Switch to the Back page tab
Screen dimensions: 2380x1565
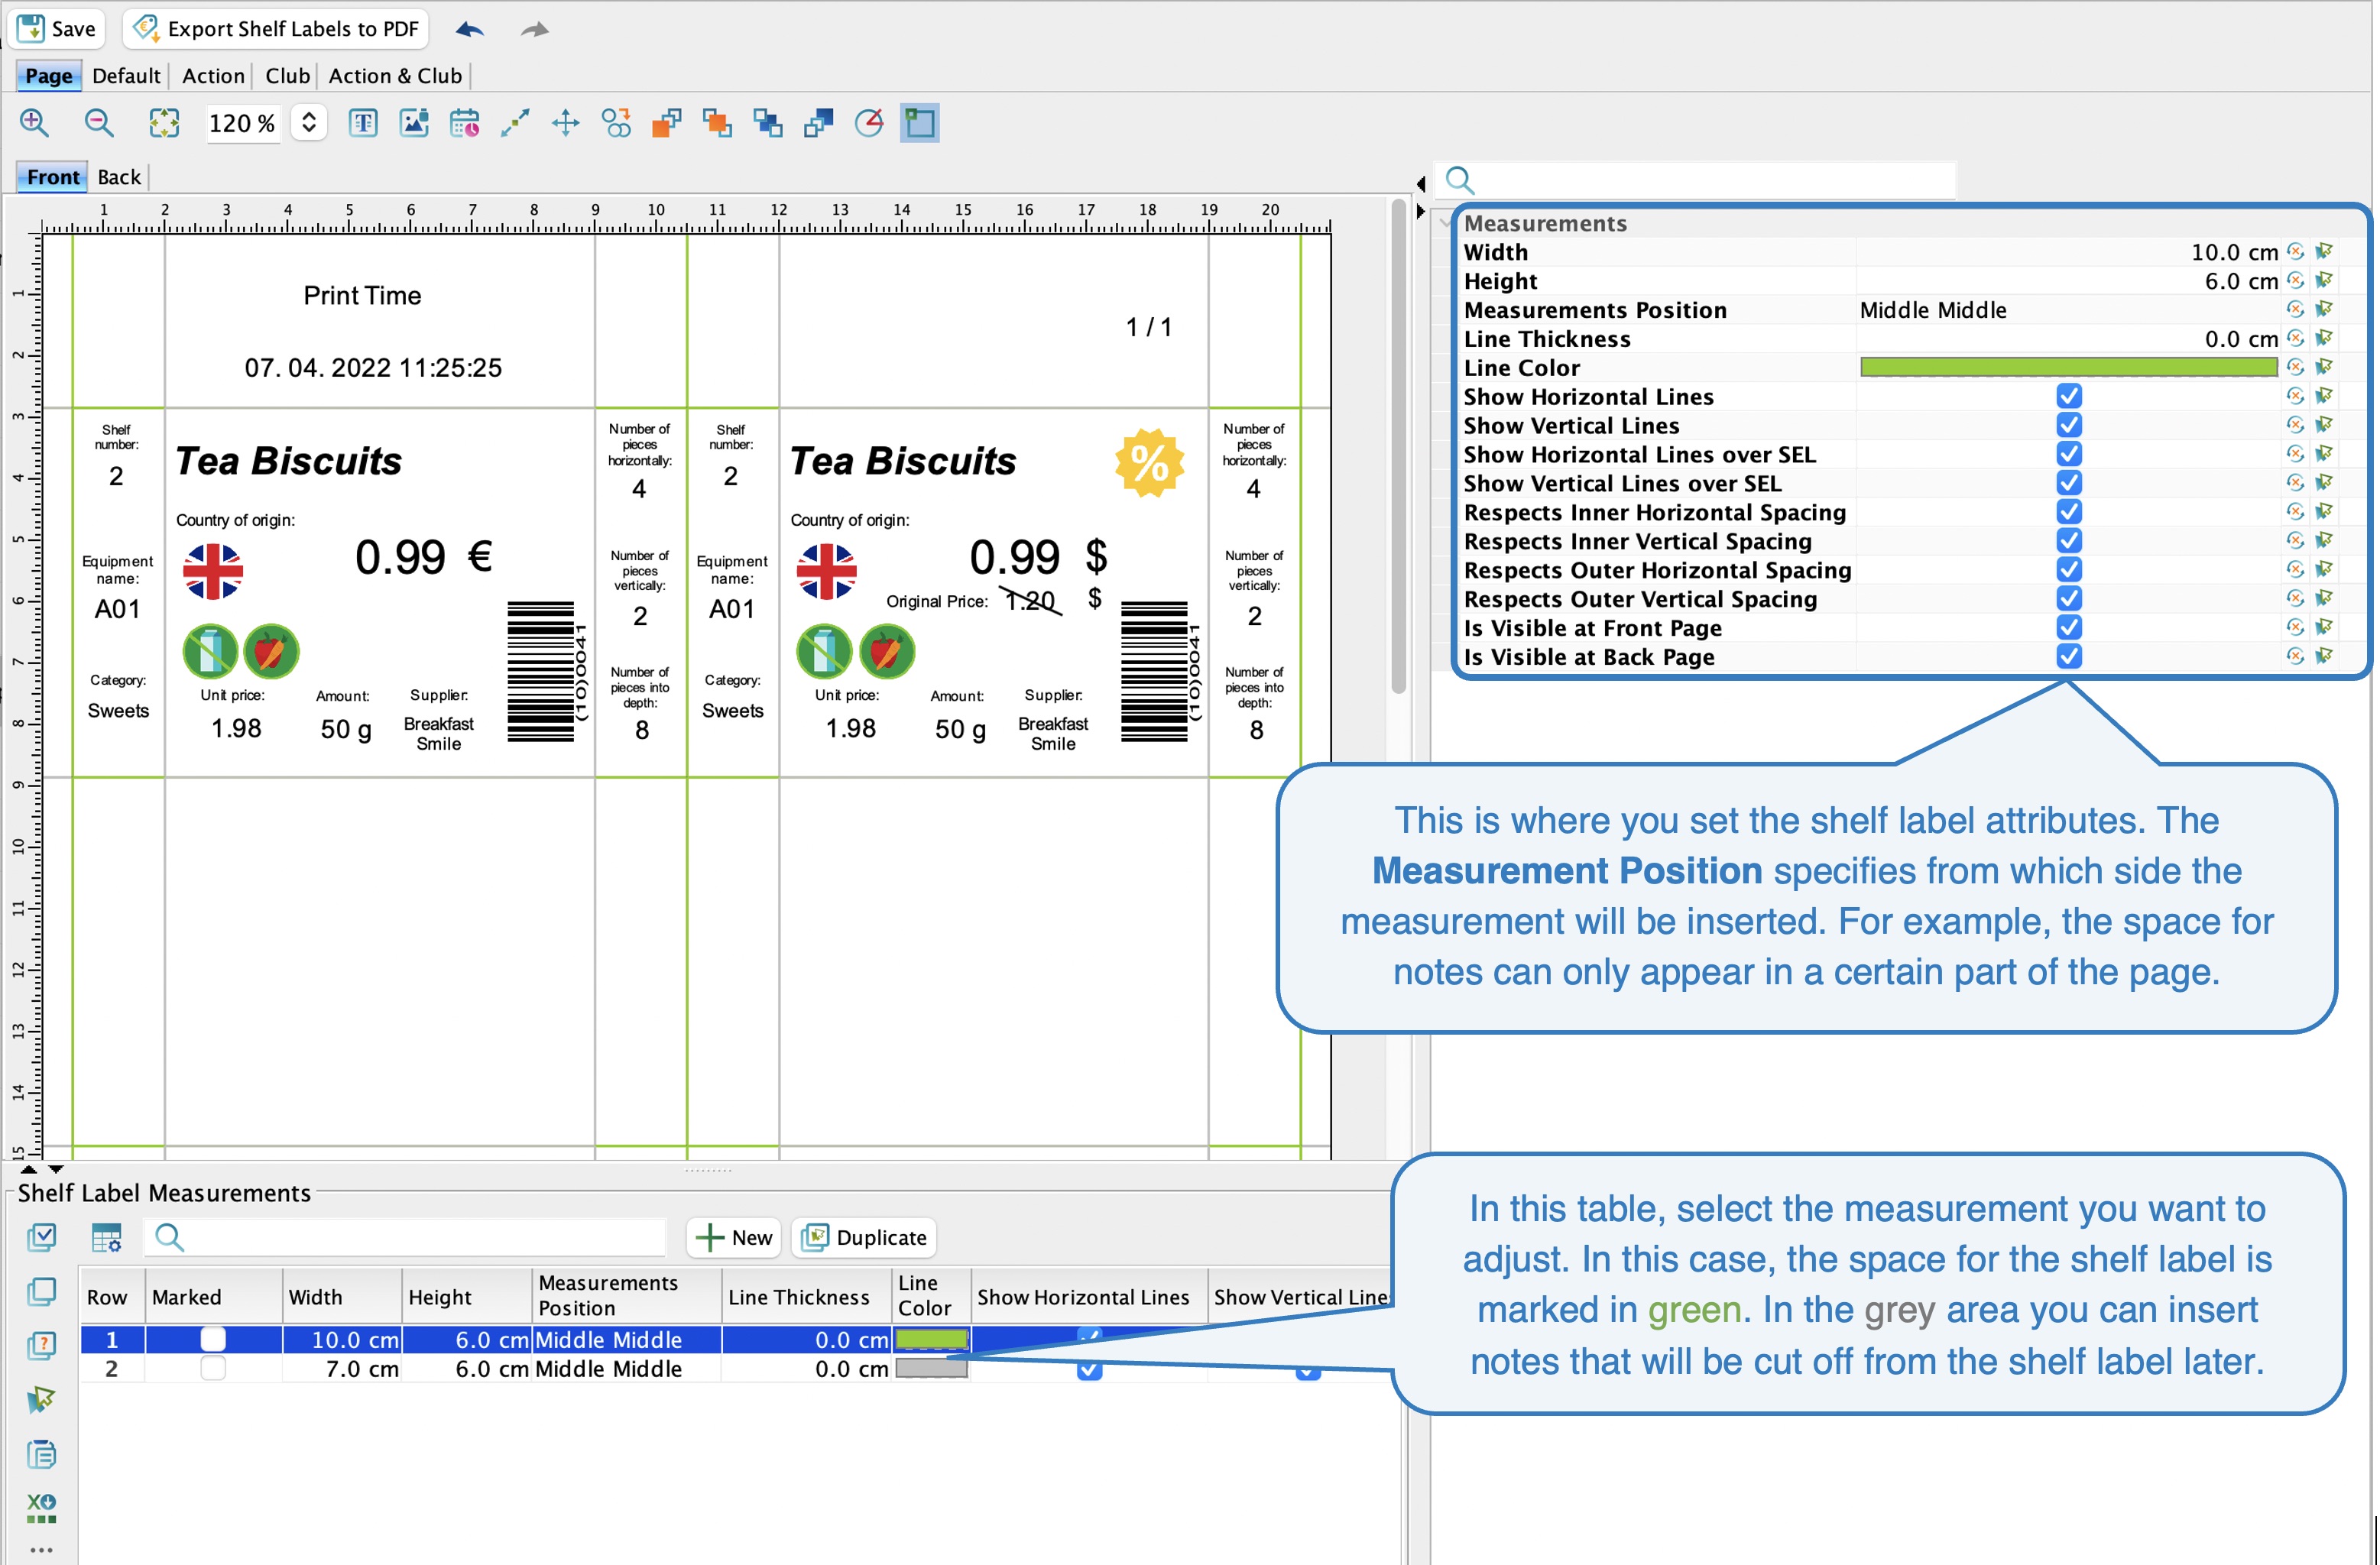[119, 177]
